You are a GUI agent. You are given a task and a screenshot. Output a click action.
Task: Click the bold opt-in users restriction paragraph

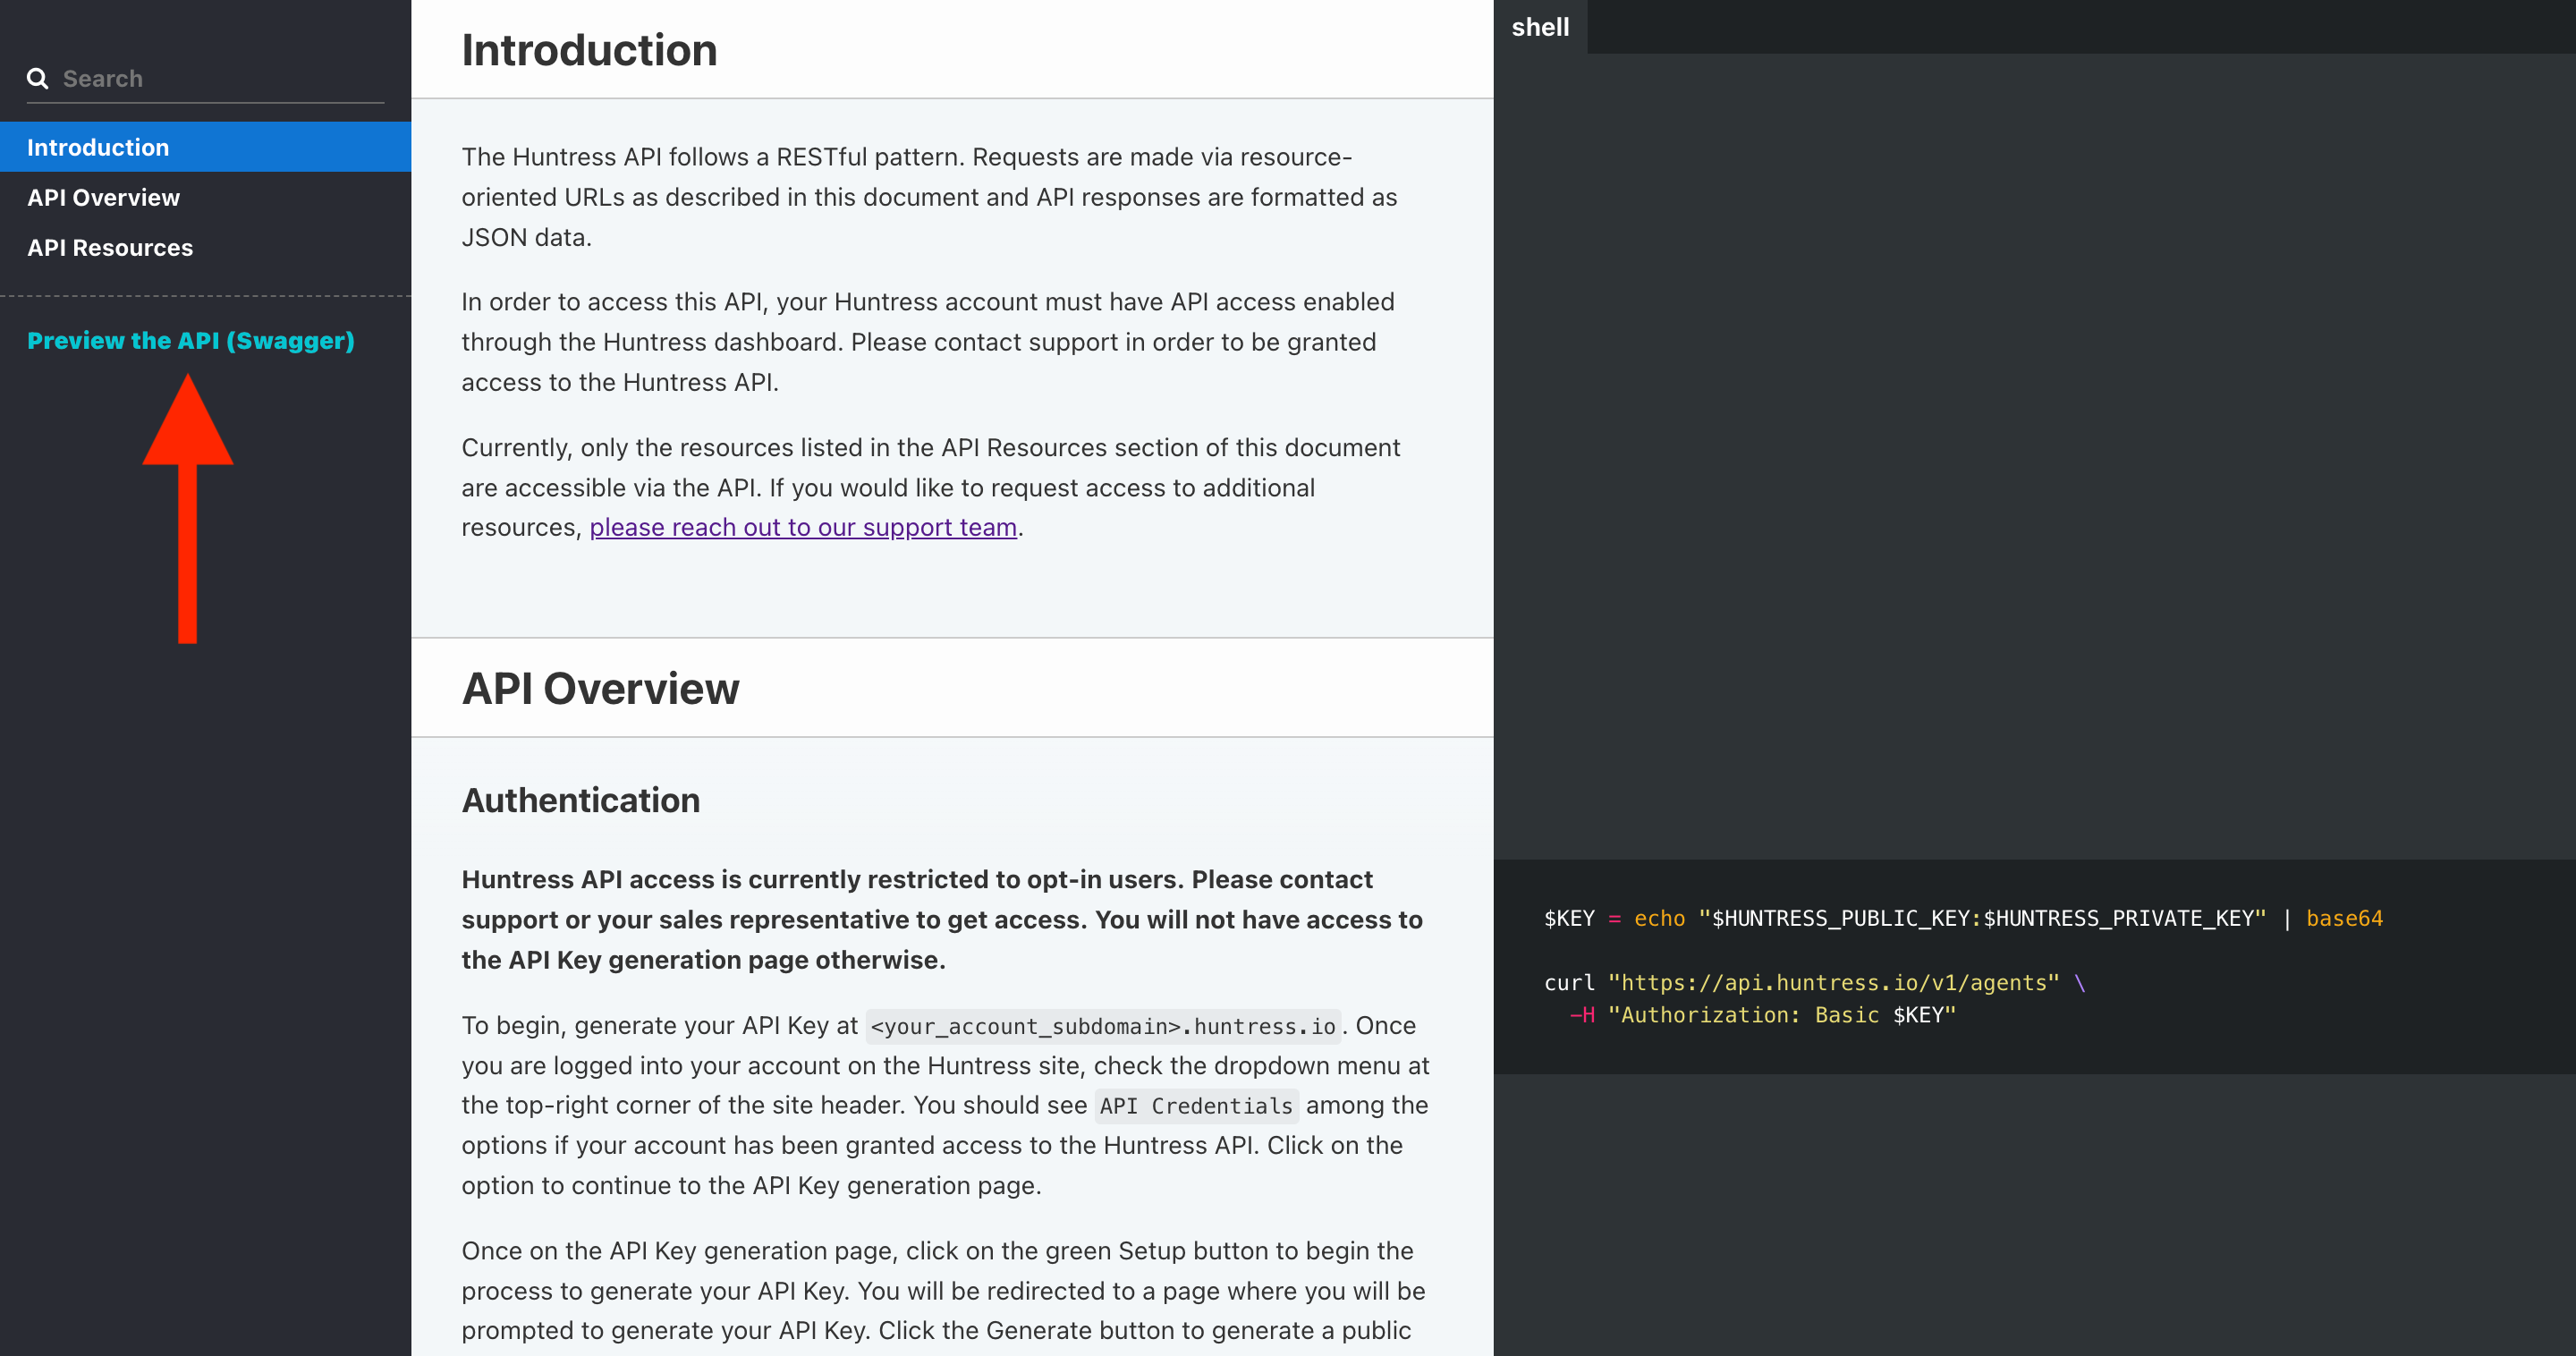(x=942, y=919)
